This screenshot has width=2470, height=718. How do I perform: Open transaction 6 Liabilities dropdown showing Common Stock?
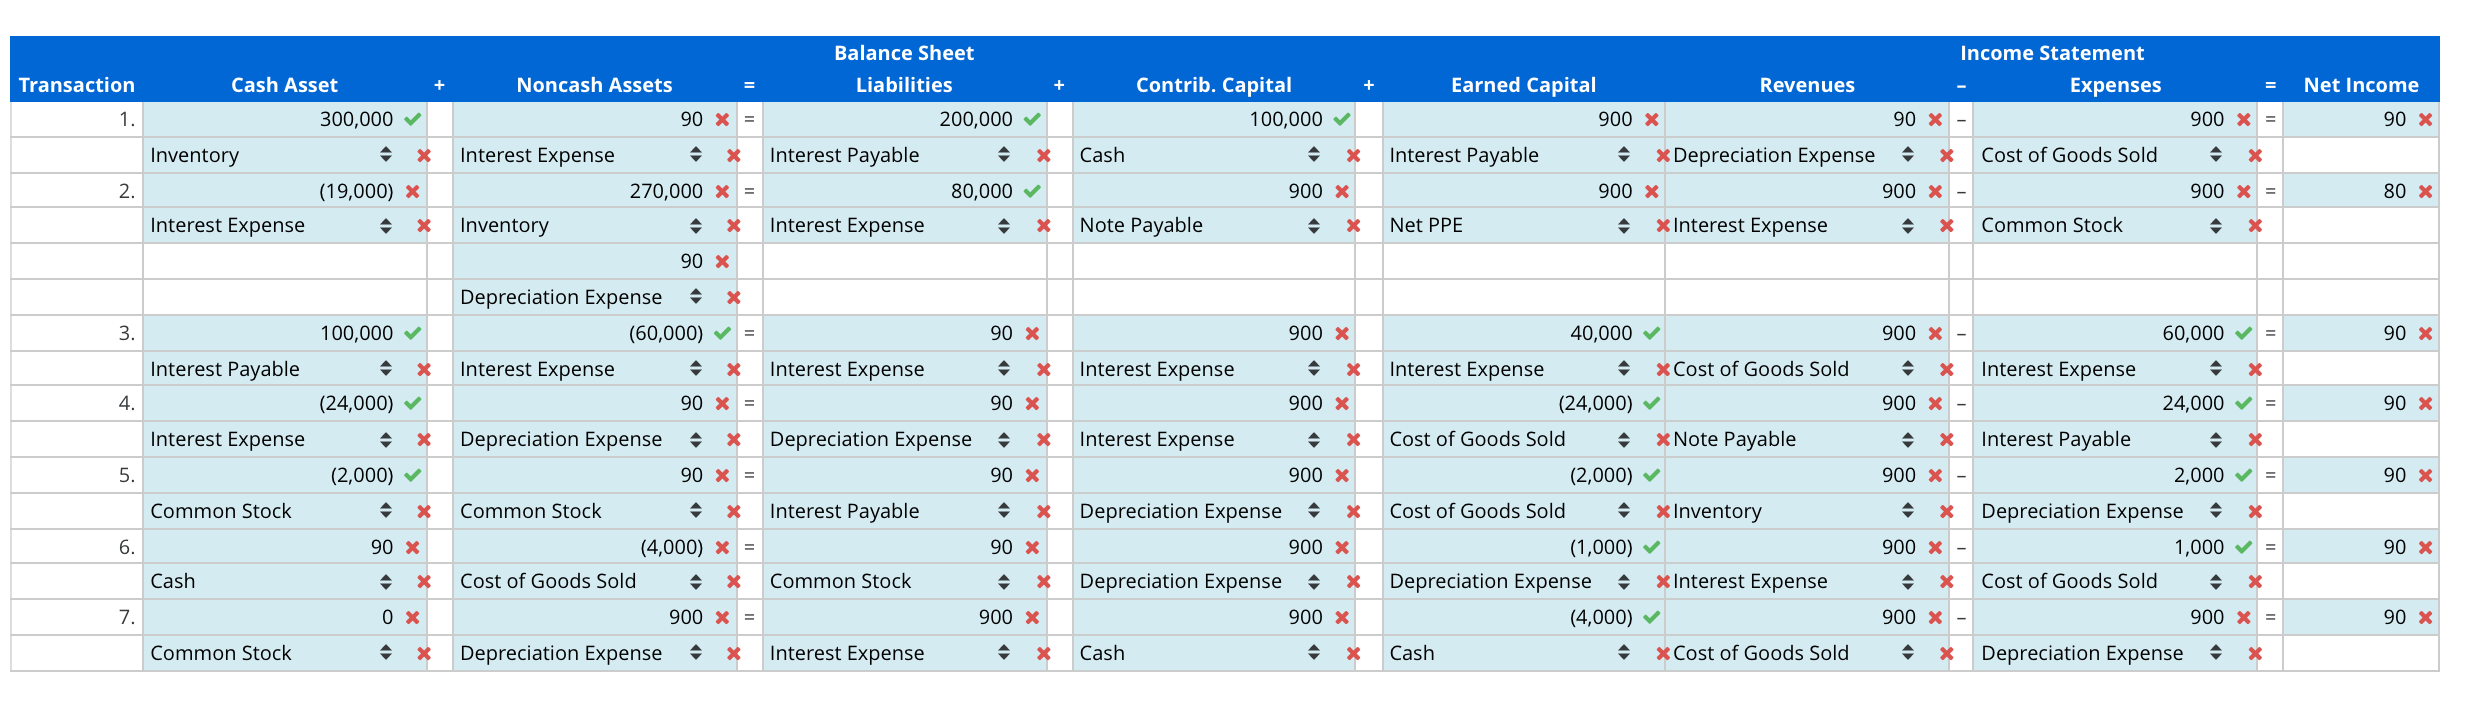891,581
